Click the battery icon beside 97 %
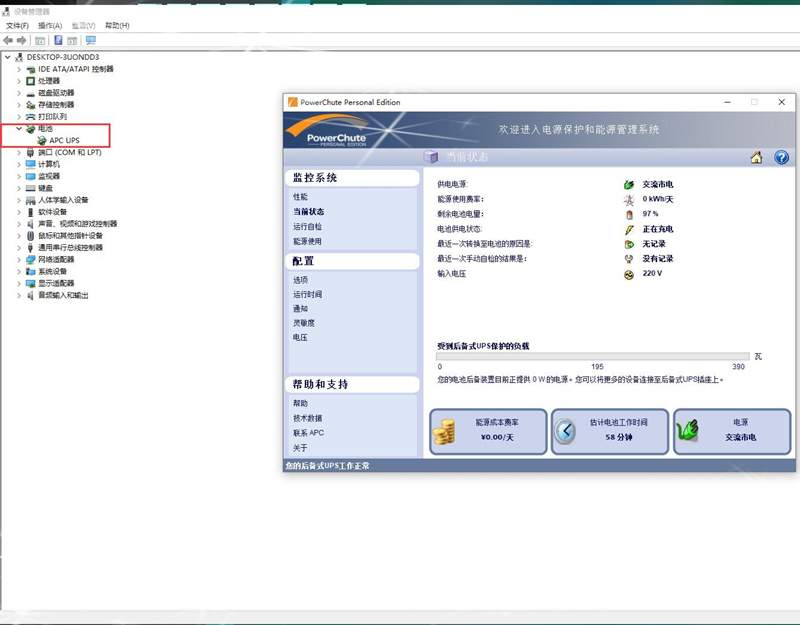This screenshot has height=625, width=800. [x=629, y=214]
